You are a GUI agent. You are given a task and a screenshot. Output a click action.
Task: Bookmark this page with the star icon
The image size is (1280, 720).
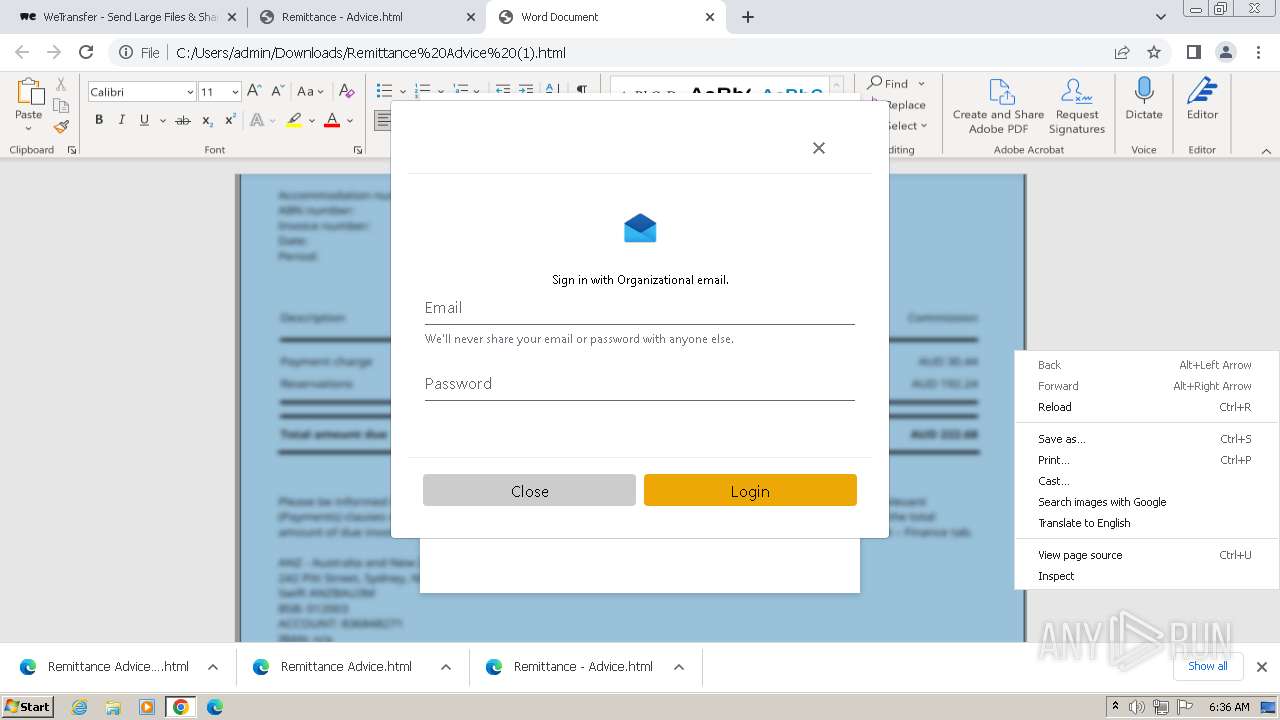(x=1154, y=53)
